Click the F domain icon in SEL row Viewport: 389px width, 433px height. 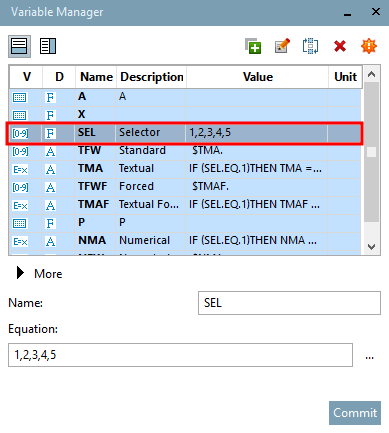point(50,134)
